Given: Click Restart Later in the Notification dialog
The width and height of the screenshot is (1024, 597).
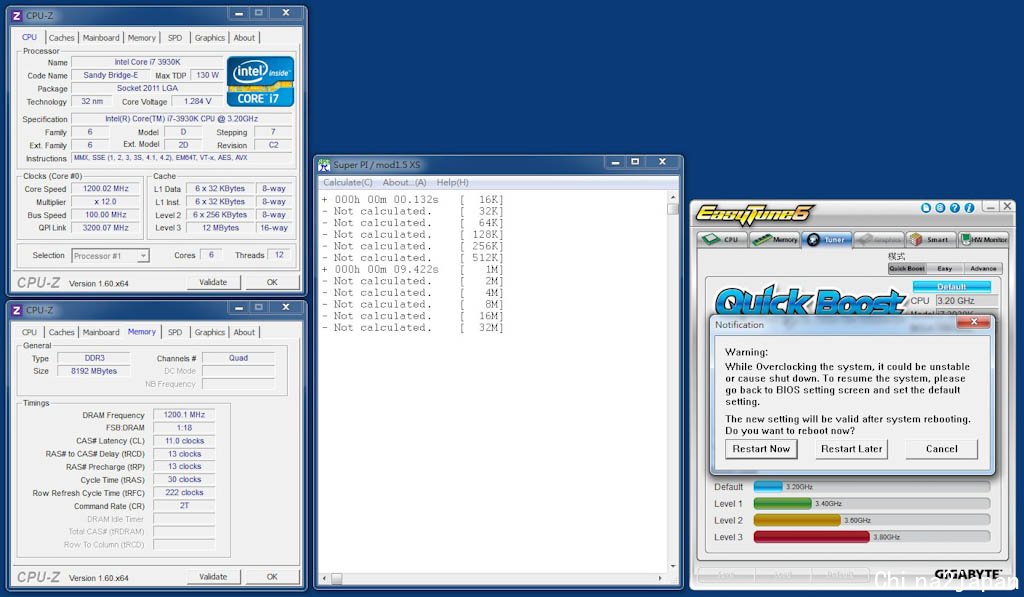Looking at the screenshot, I should tap(851, 449).
